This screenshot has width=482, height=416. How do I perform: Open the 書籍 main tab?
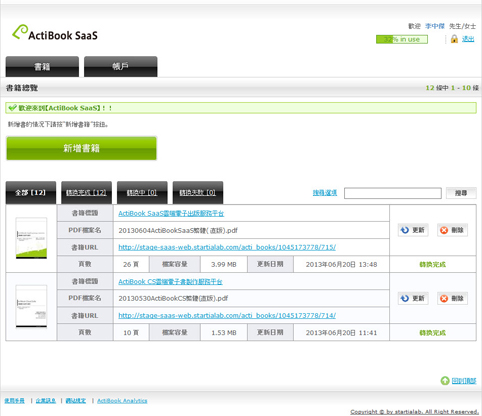[x=42, y=67]
